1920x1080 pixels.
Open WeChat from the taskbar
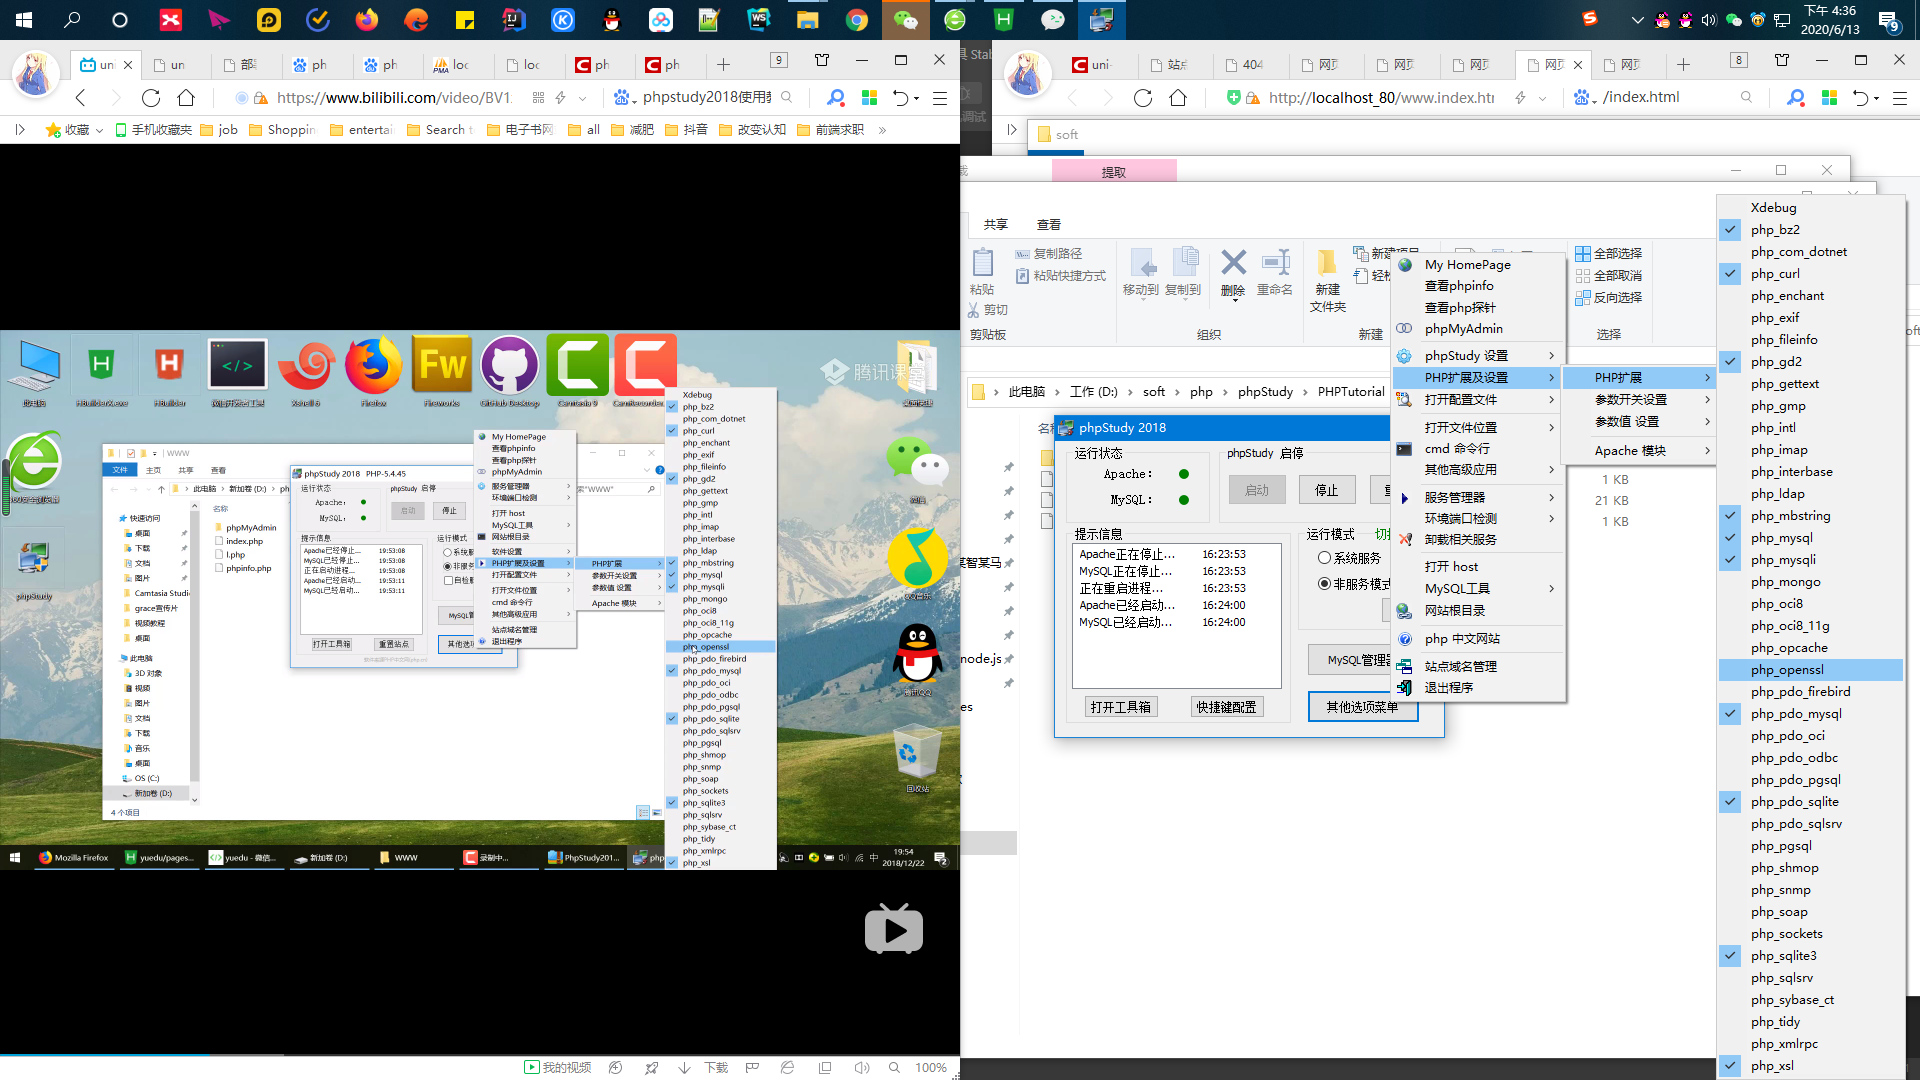(x=905, y=19)
